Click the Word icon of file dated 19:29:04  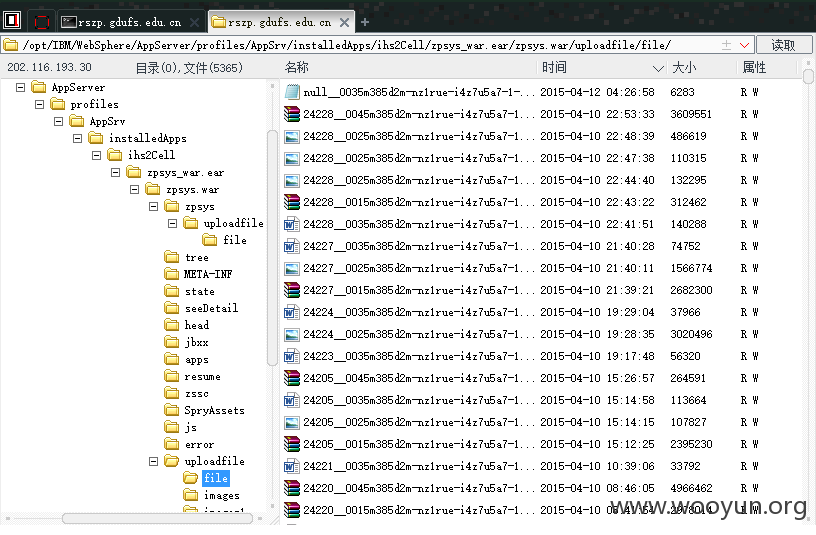(x=292, y=312)
